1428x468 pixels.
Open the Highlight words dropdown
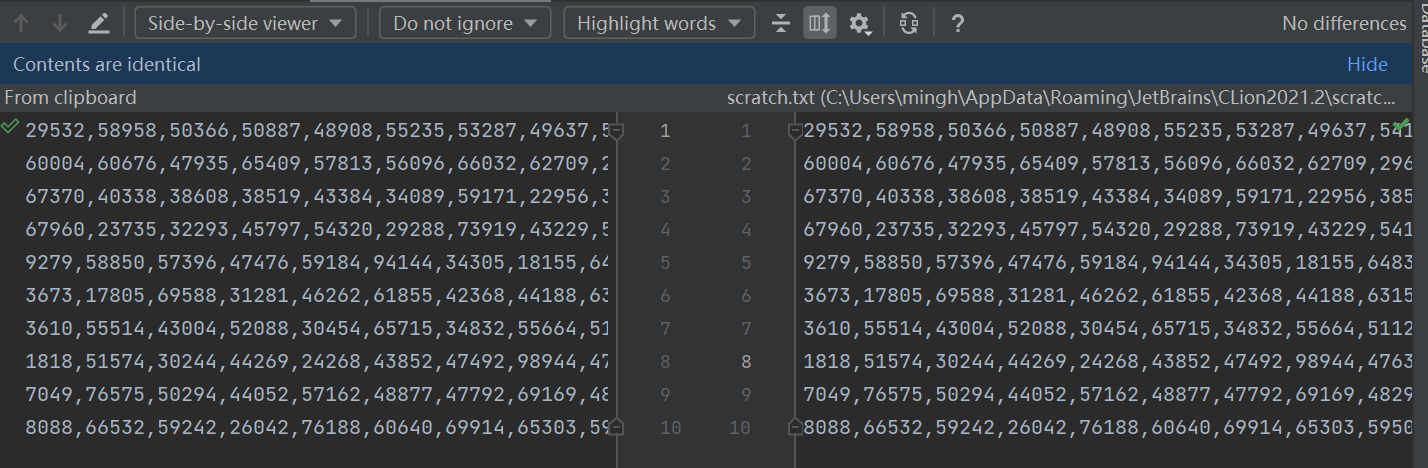(x=659, y=23)
